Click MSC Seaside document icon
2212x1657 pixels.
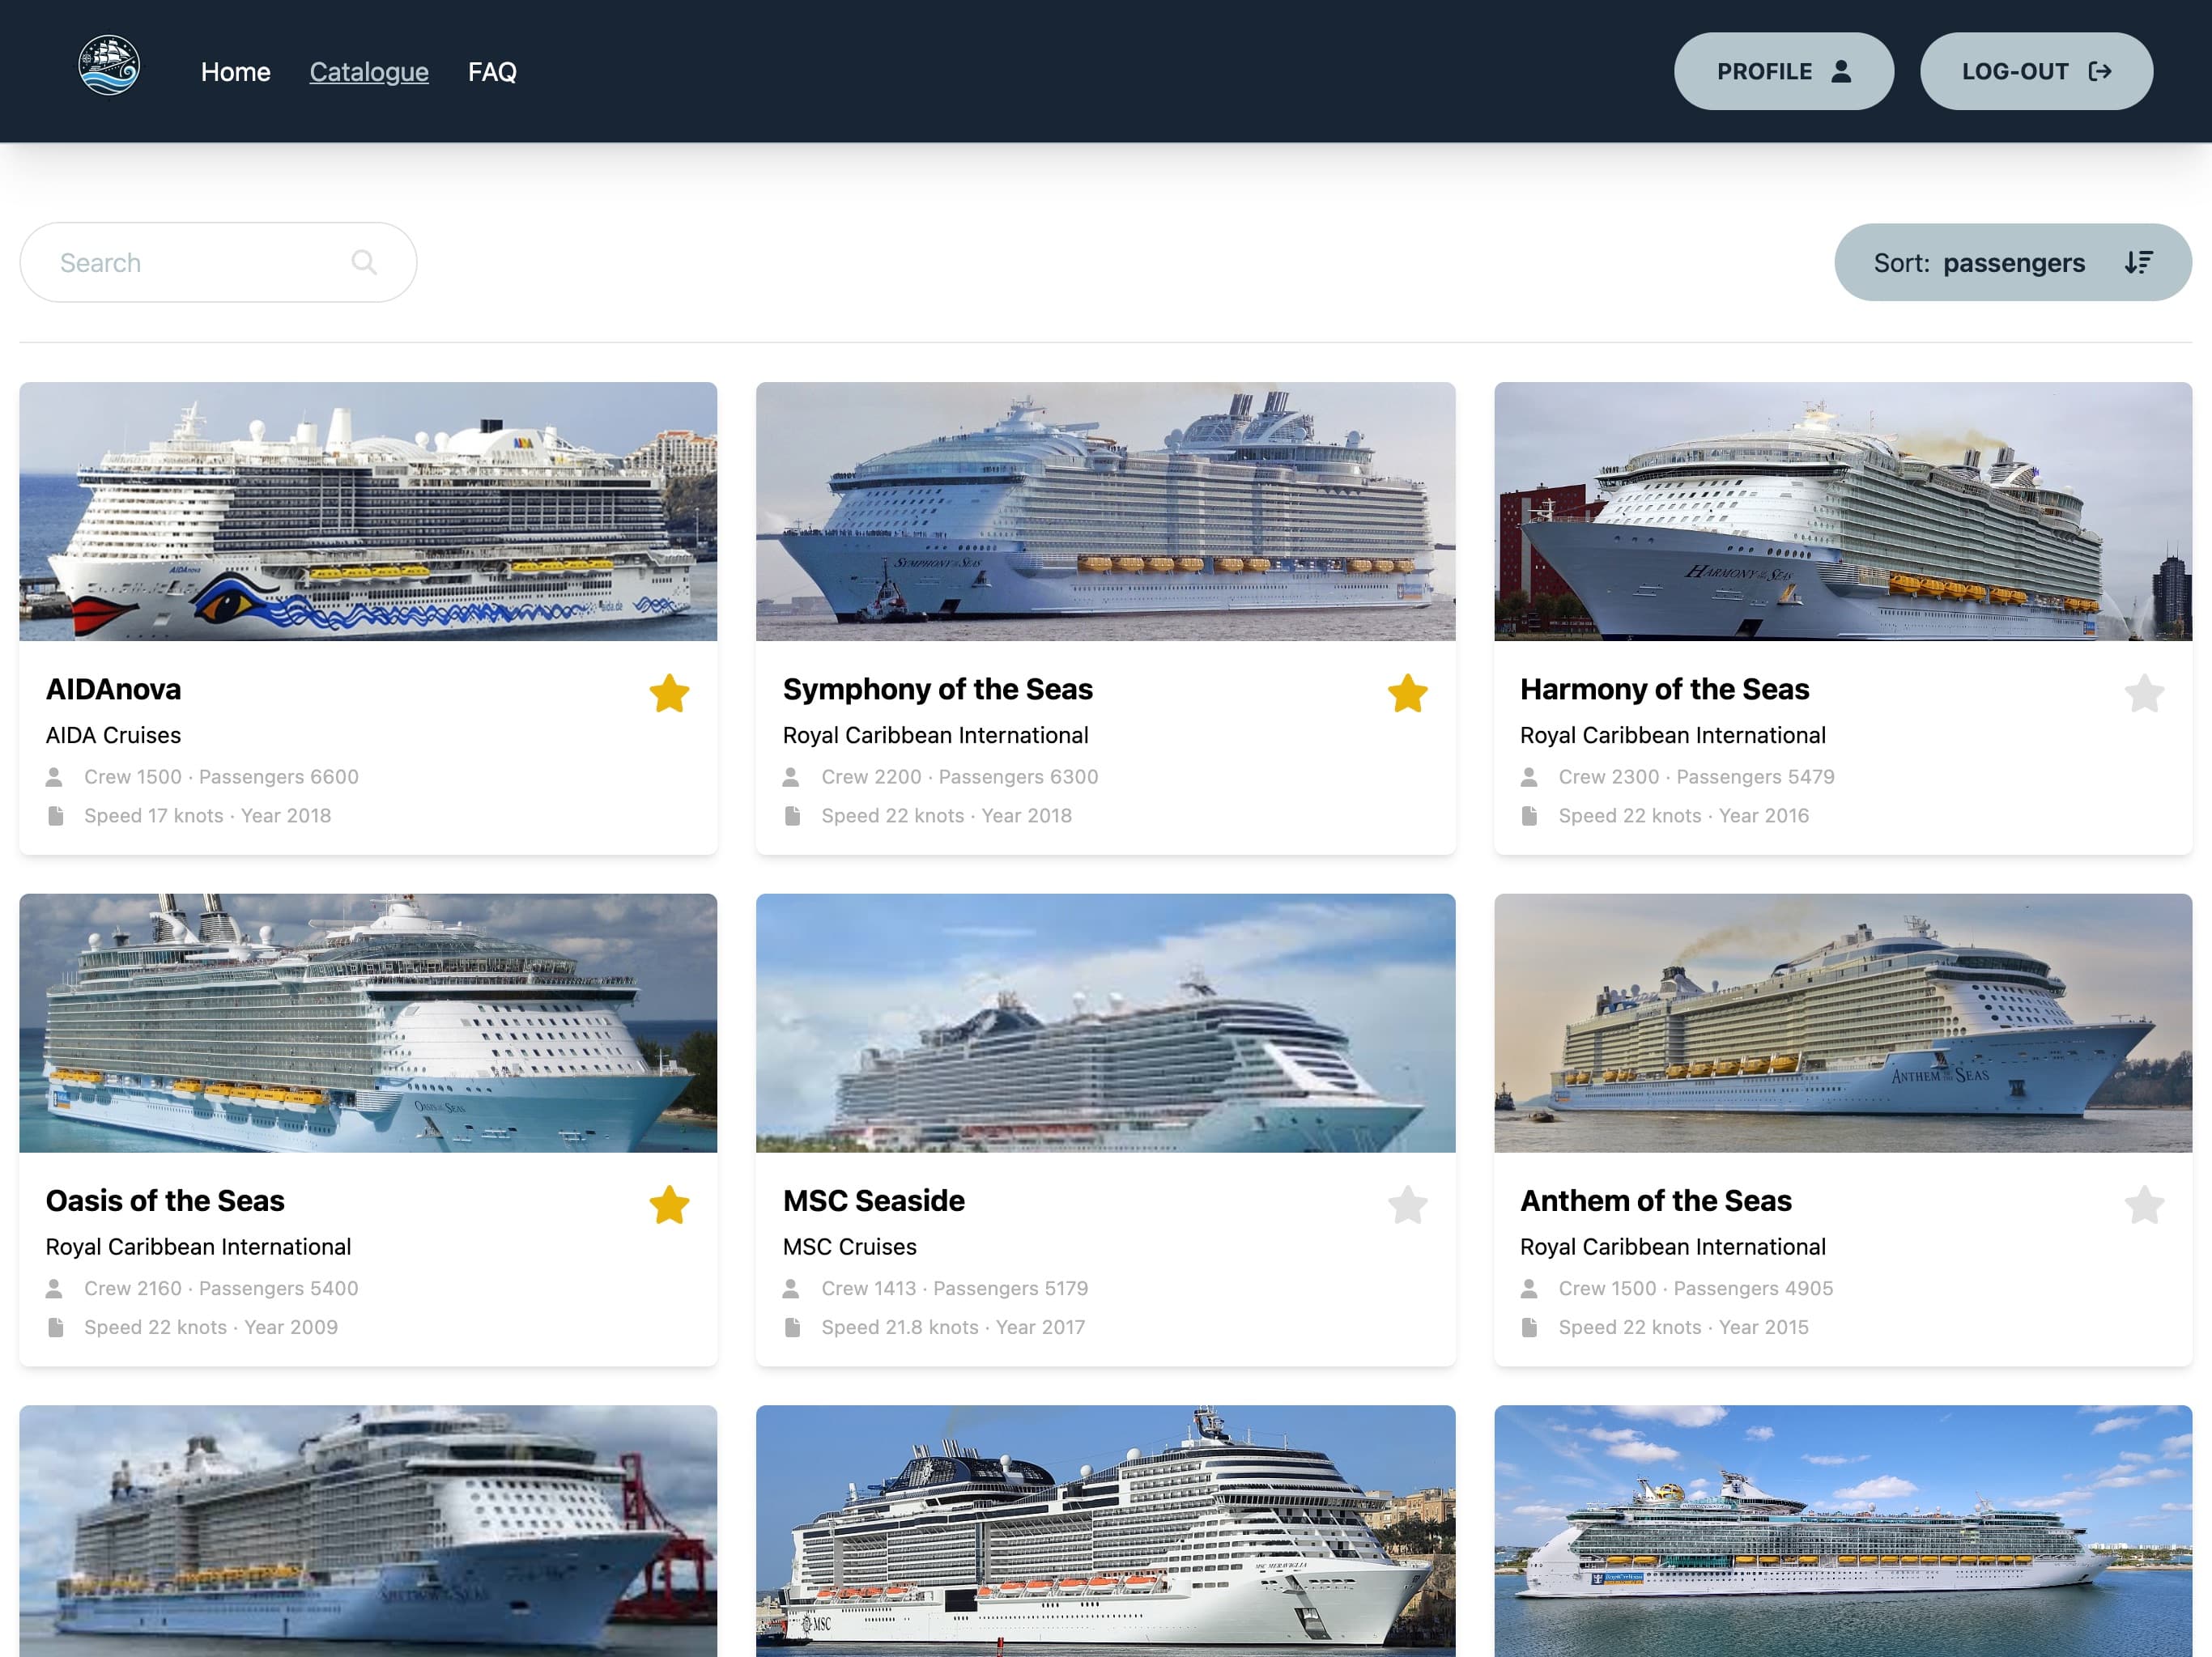[792, 1327]
